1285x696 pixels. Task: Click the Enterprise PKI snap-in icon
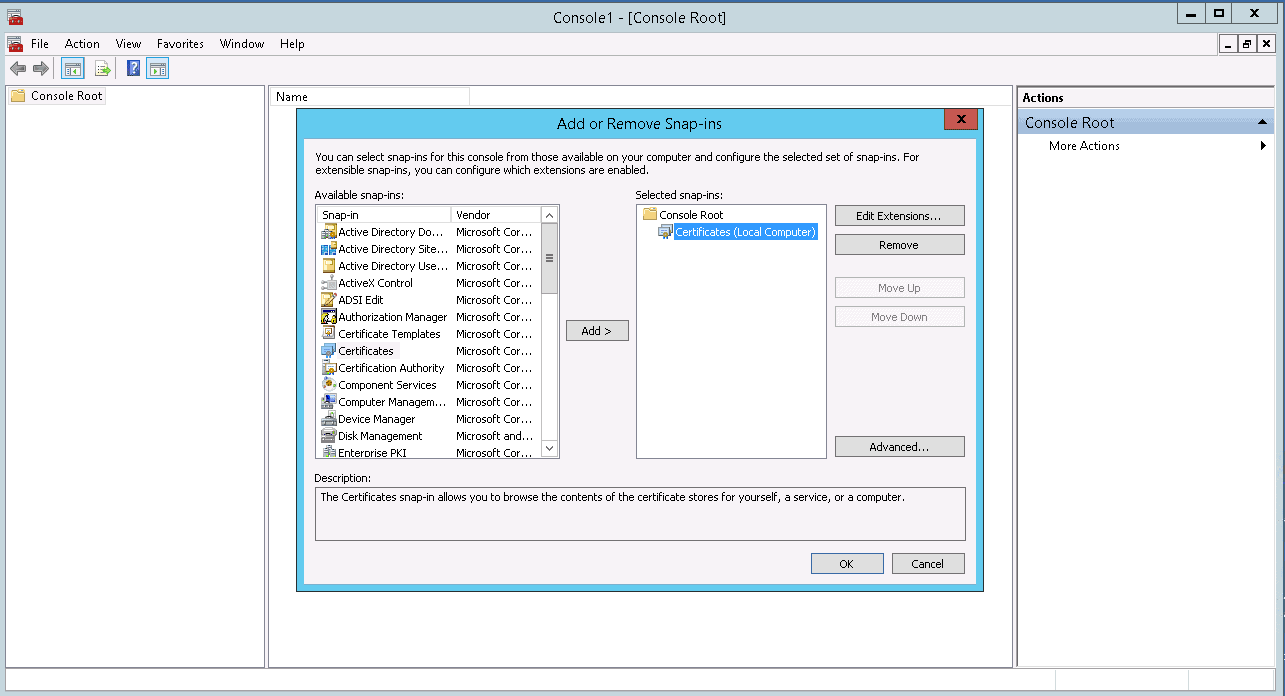(x=329, y=452)
